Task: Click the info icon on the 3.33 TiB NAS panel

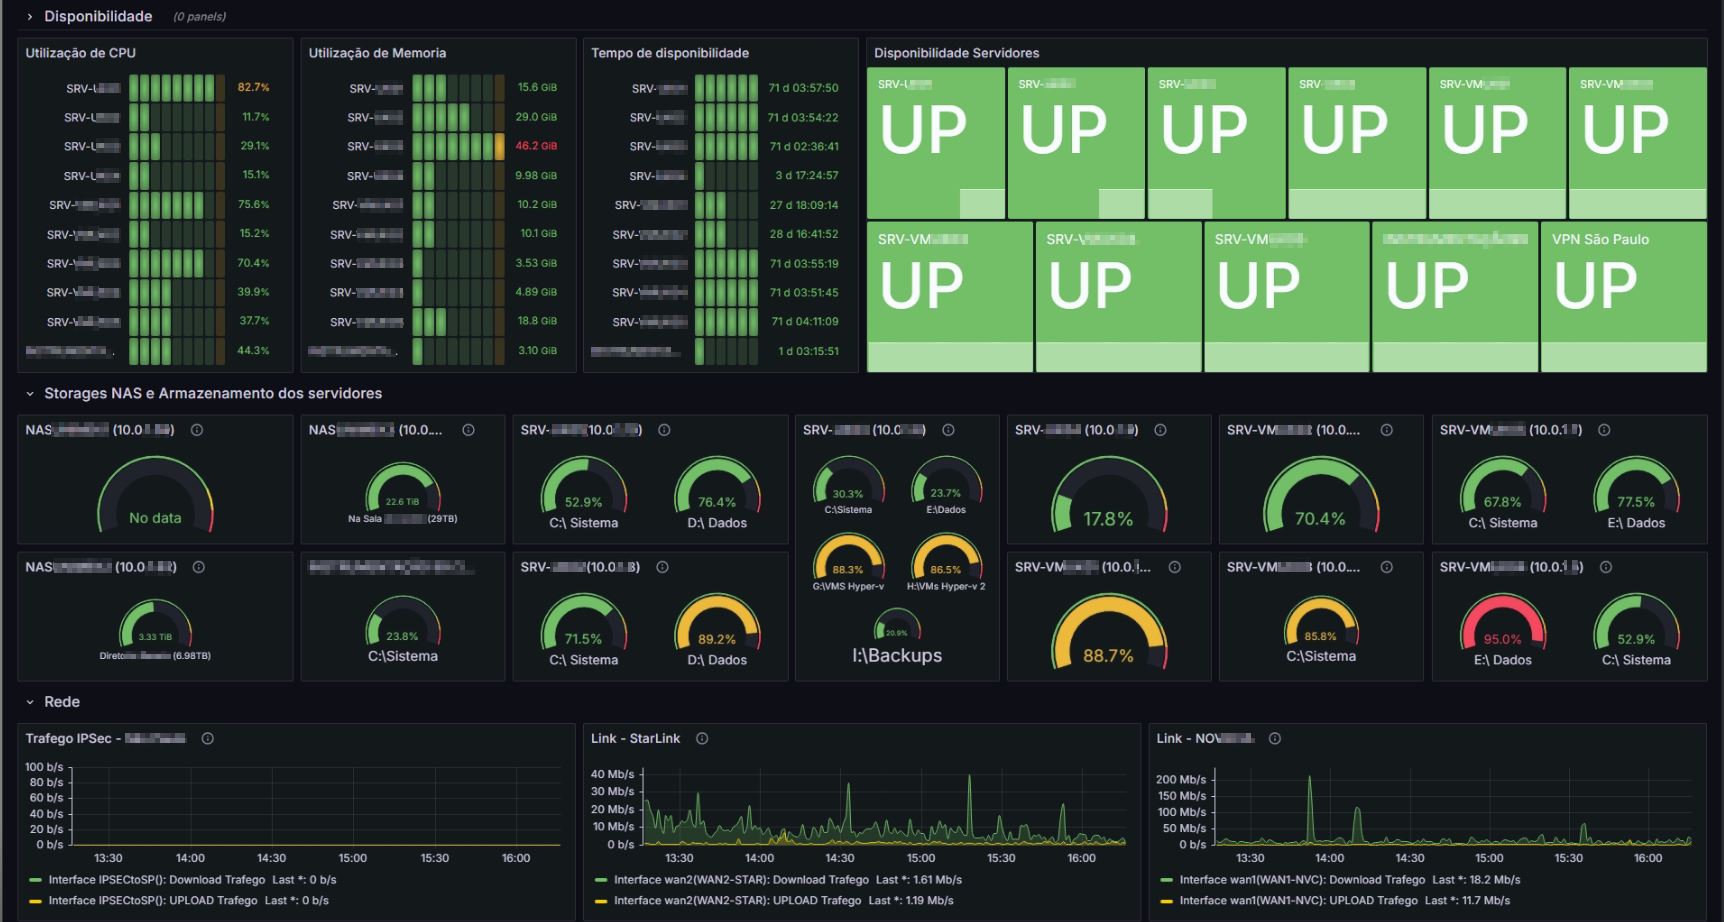Action: 197,567
